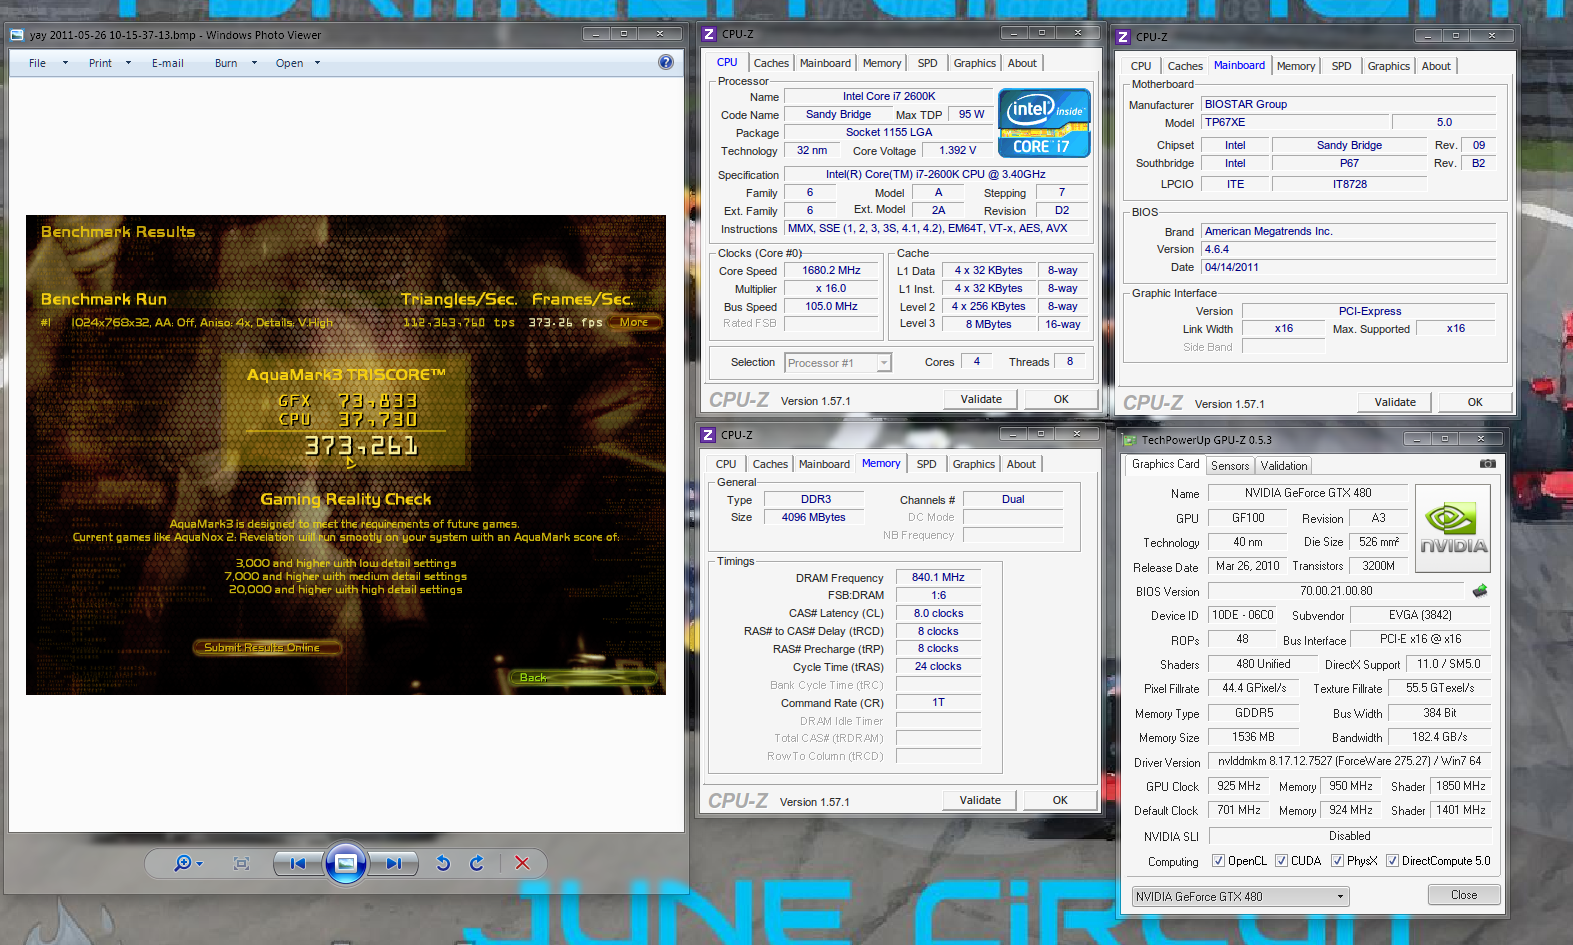Switch to Validation tab in GPU-Z
This screenshot has width=1573, height=945.
(1284, 466)
